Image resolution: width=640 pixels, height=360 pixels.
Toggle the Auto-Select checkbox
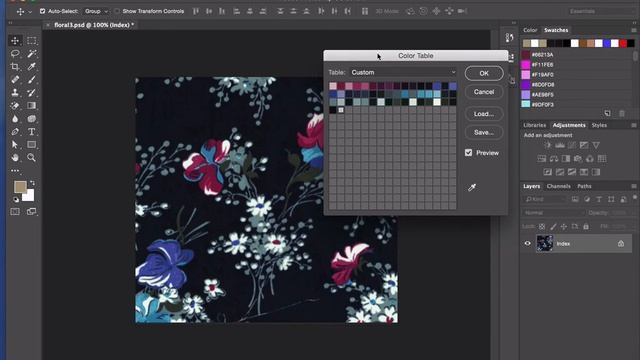click(42, 11)
